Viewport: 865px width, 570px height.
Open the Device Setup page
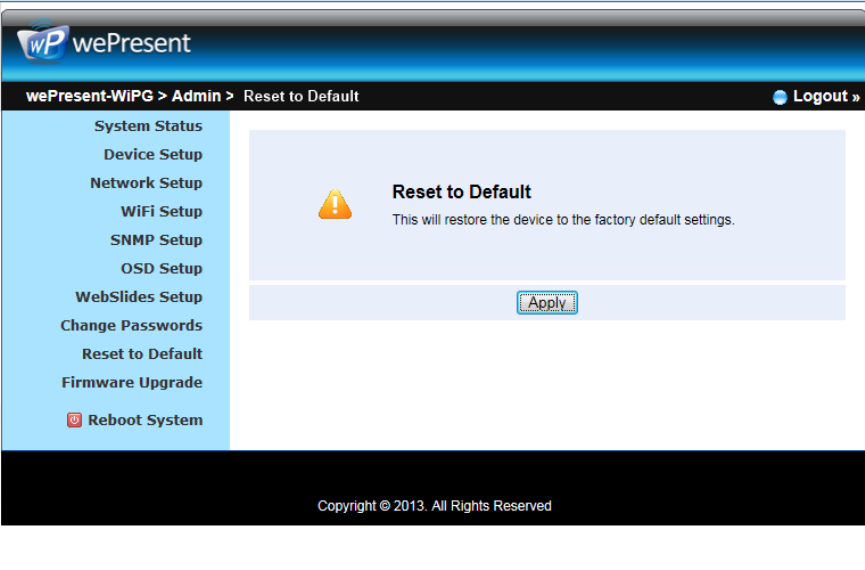coord(153,155)
